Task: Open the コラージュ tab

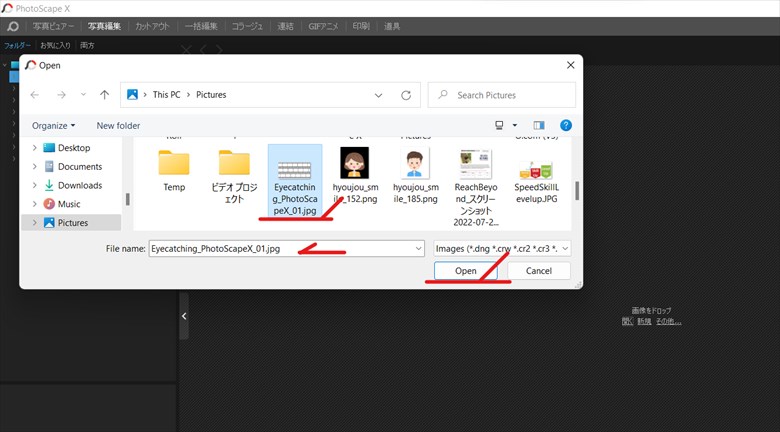Action: point(247,26)
